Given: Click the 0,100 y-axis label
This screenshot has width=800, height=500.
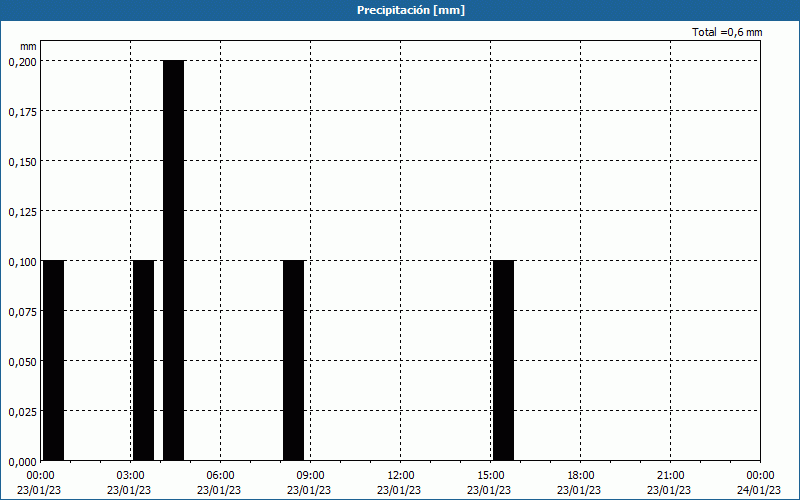Looking at the screenshot, I should (x=22, y=262).
